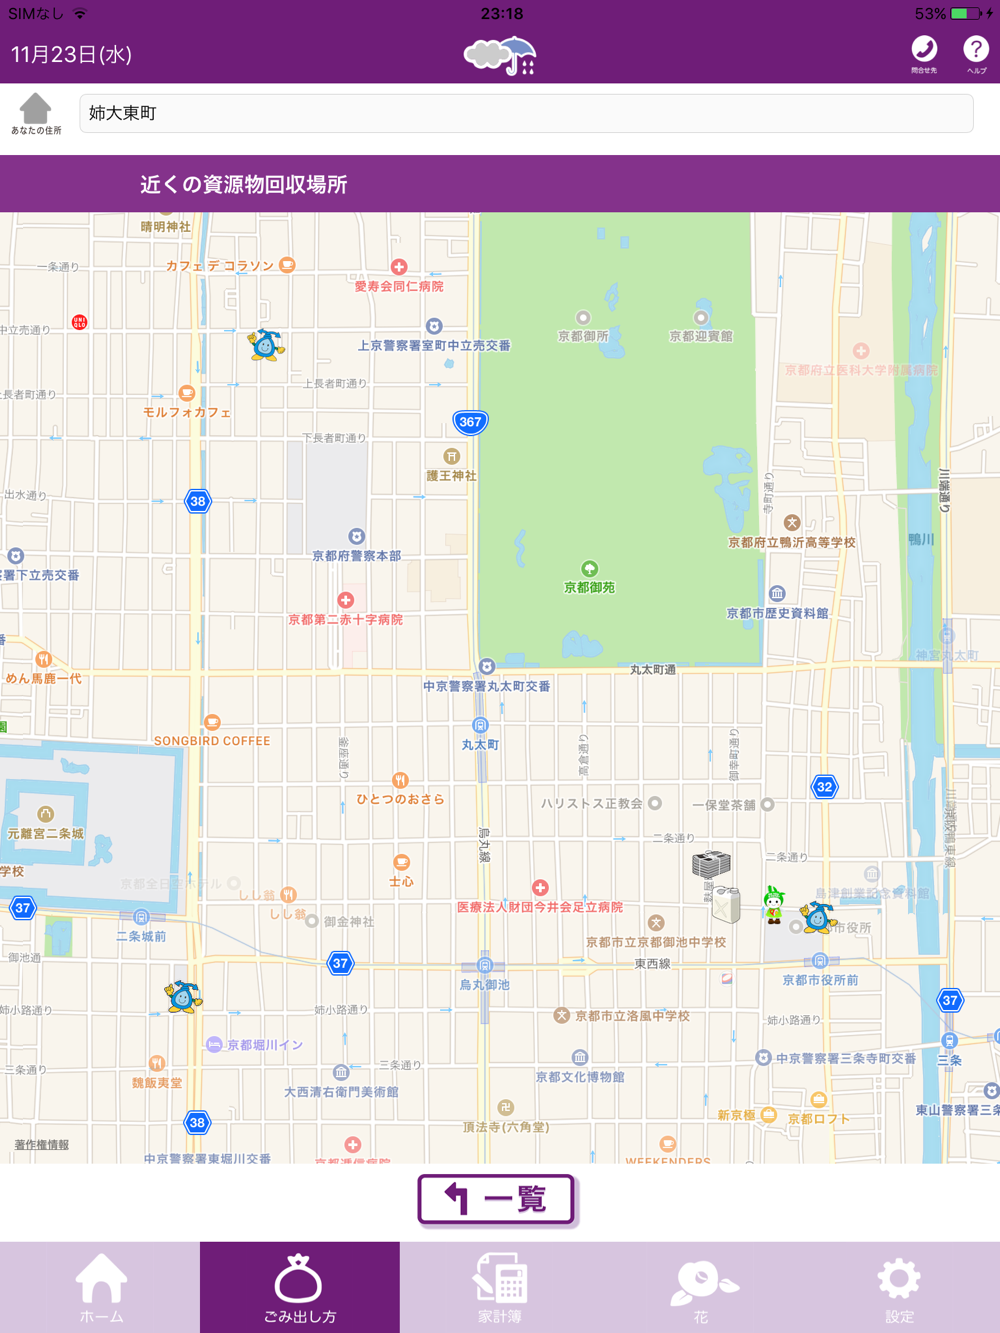Tap the 京都文化博物館 museum pin
1000x1333 pixels.
point(580,1058)
